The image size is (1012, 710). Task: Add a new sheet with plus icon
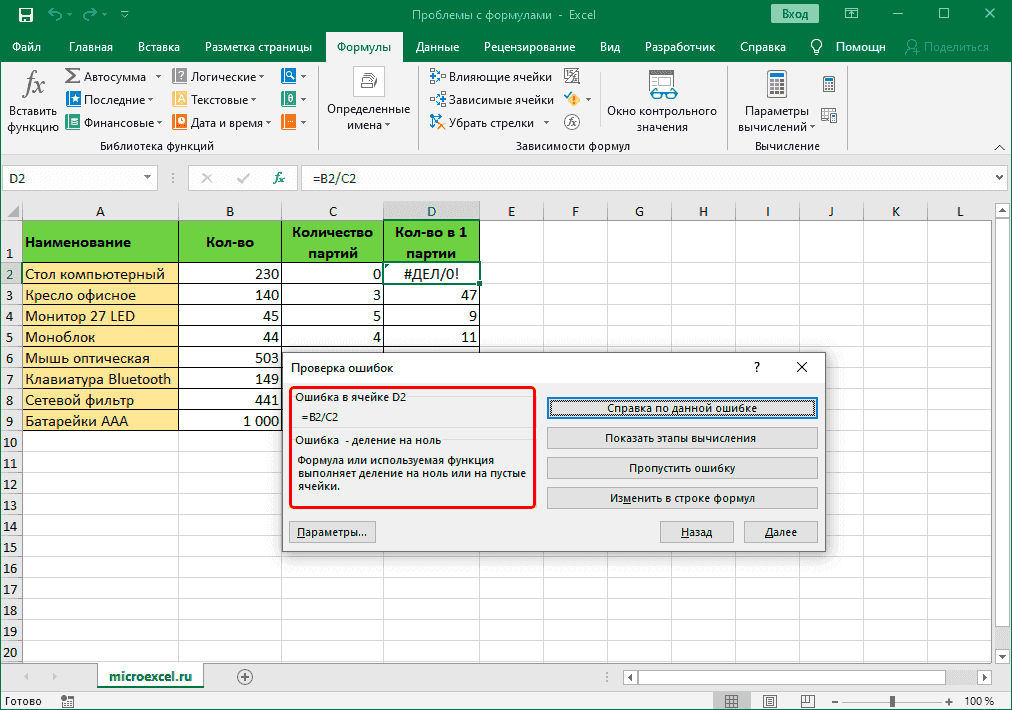pyautogui.click(x=244, y=677)
